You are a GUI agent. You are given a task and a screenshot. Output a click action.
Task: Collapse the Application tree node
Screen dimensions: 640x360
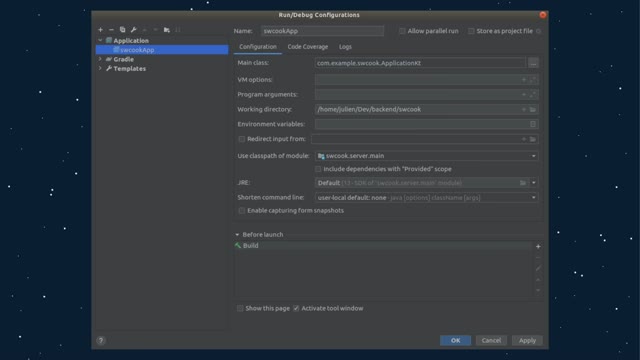(100, 40)
